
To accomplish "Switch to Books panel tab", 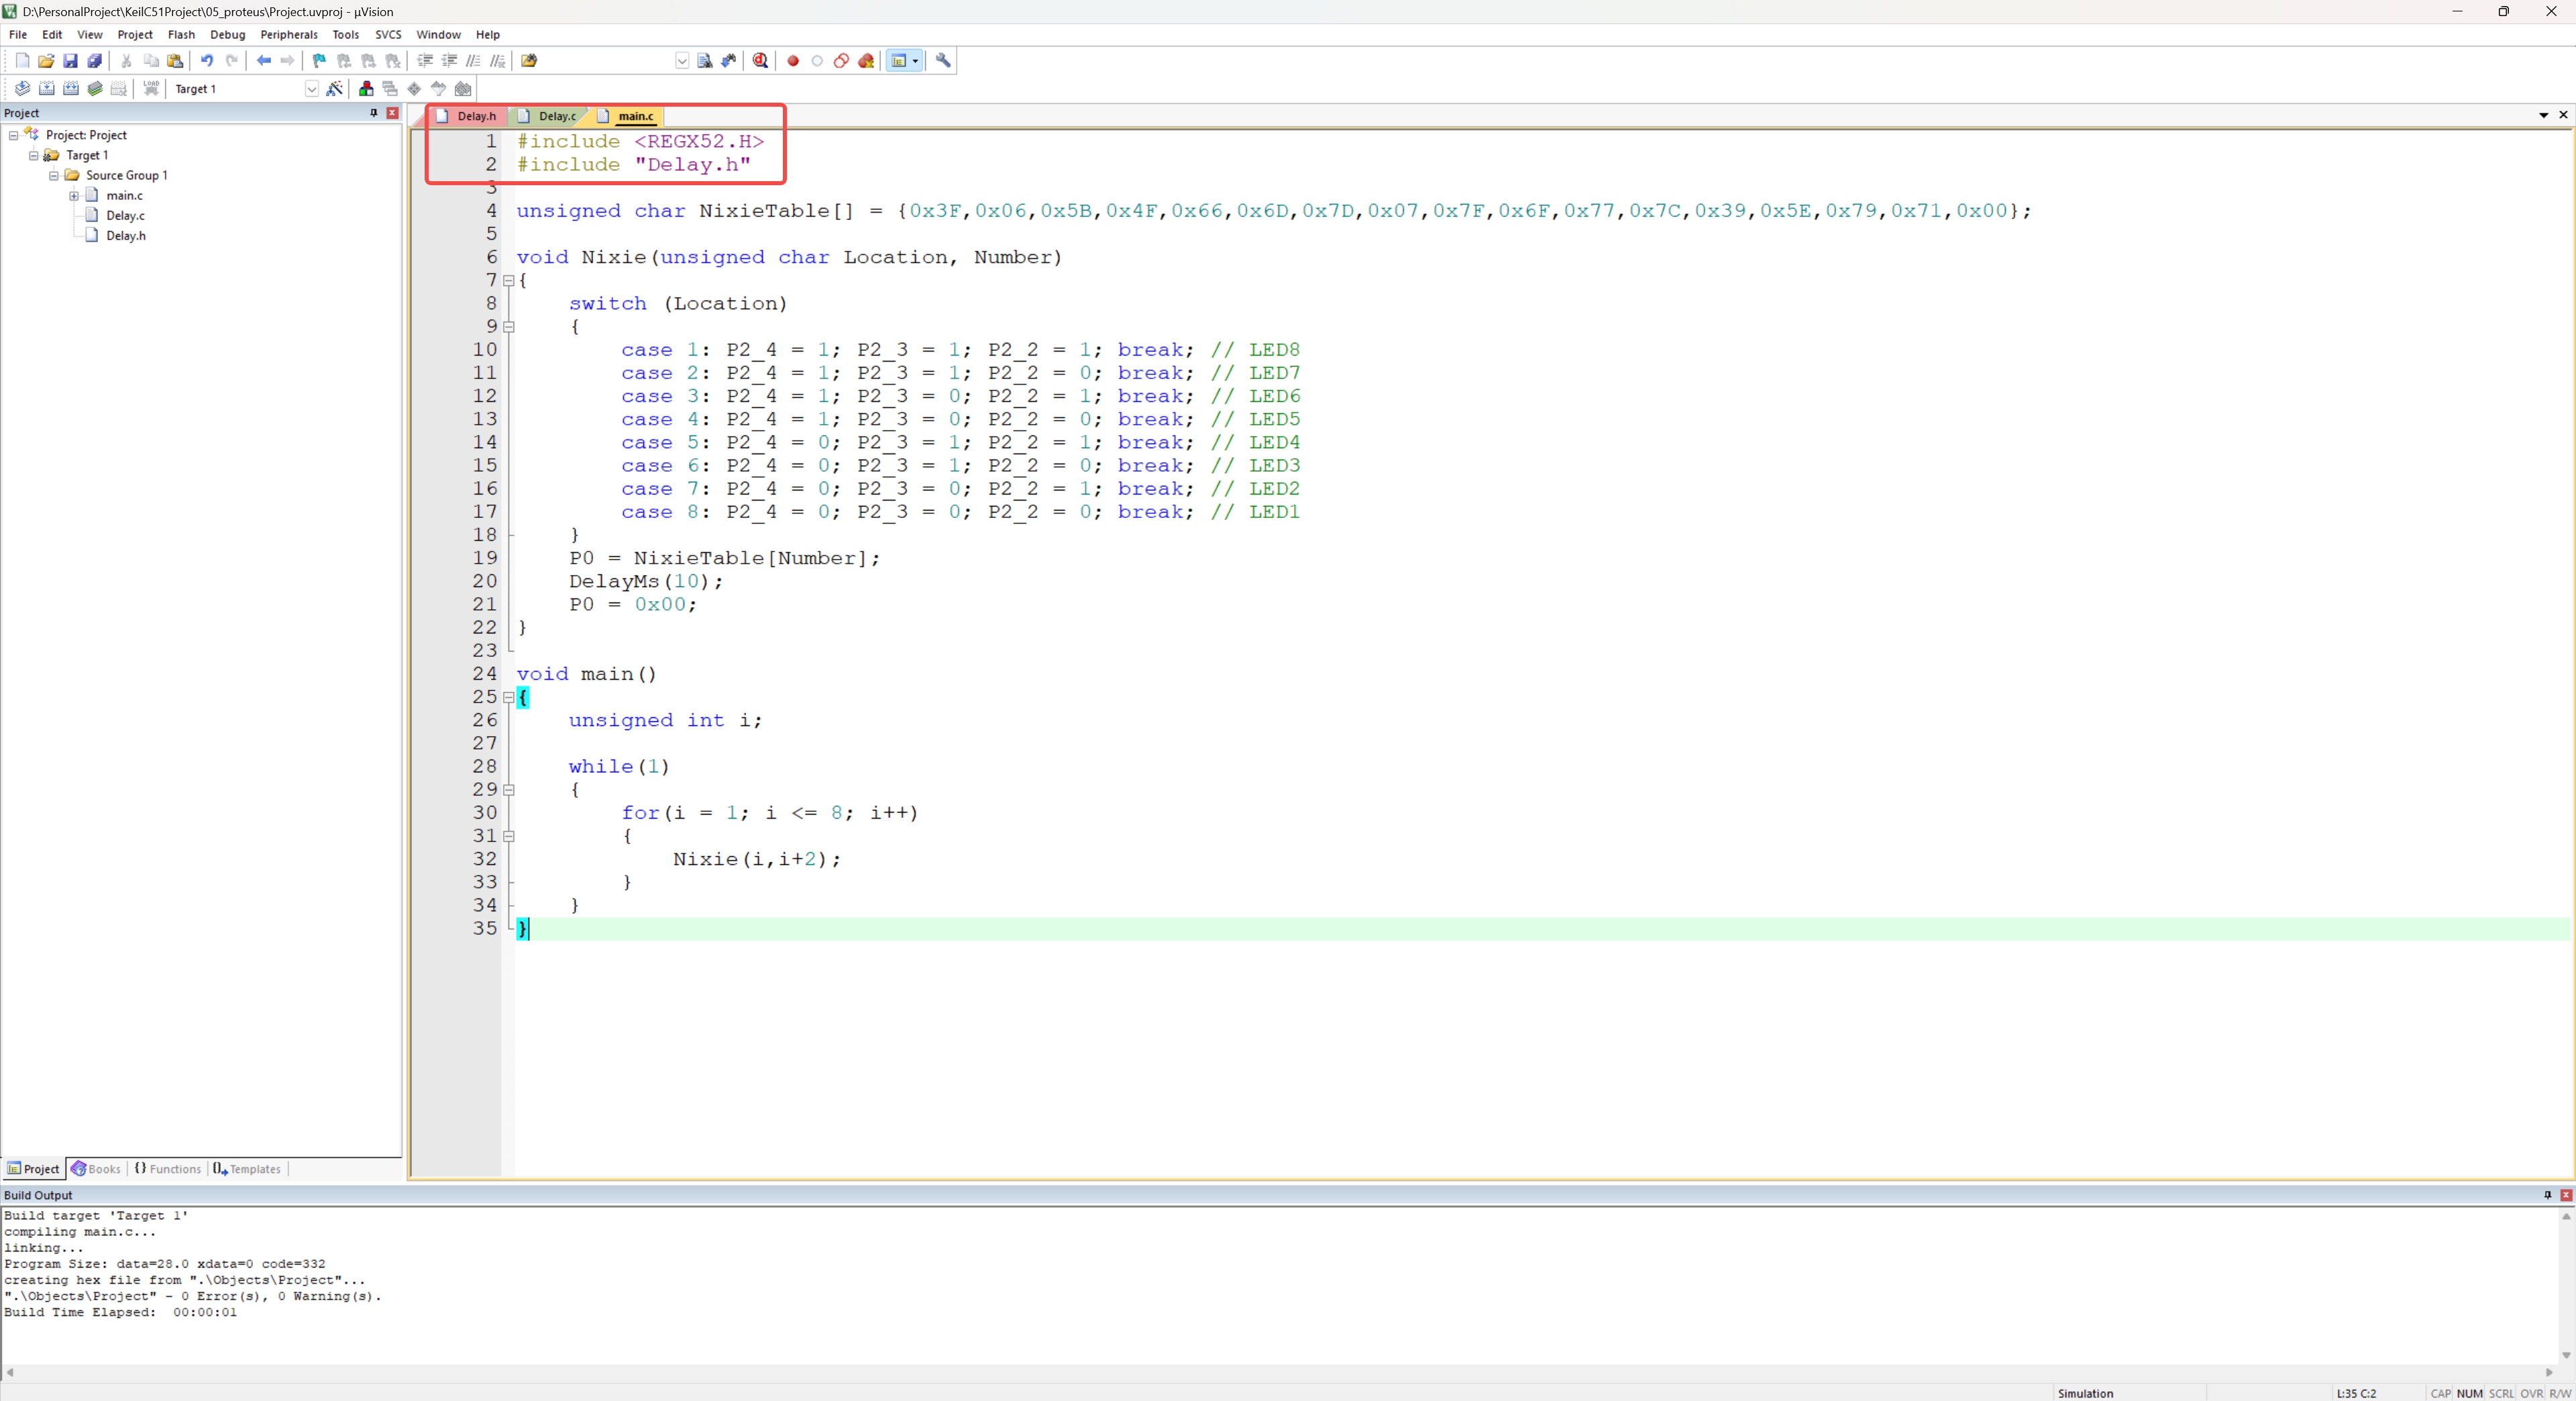I will click(96, 1169).
